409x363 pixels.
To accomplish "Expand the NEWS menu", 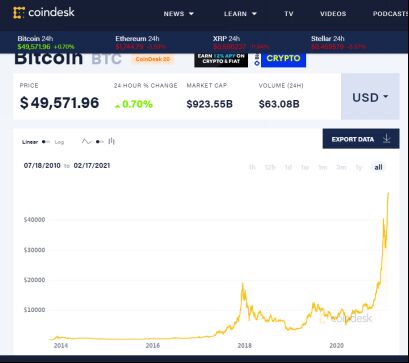I will (179, 14).
